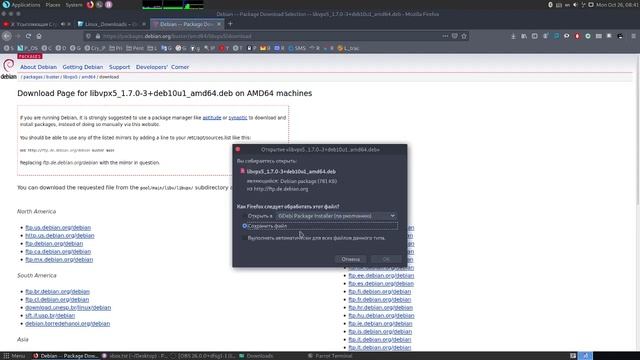The width and height of the screenshot is (640, 360).
Task: Open the taskbar Menu button
Action: pyautogui.click(x=14, y=356)
